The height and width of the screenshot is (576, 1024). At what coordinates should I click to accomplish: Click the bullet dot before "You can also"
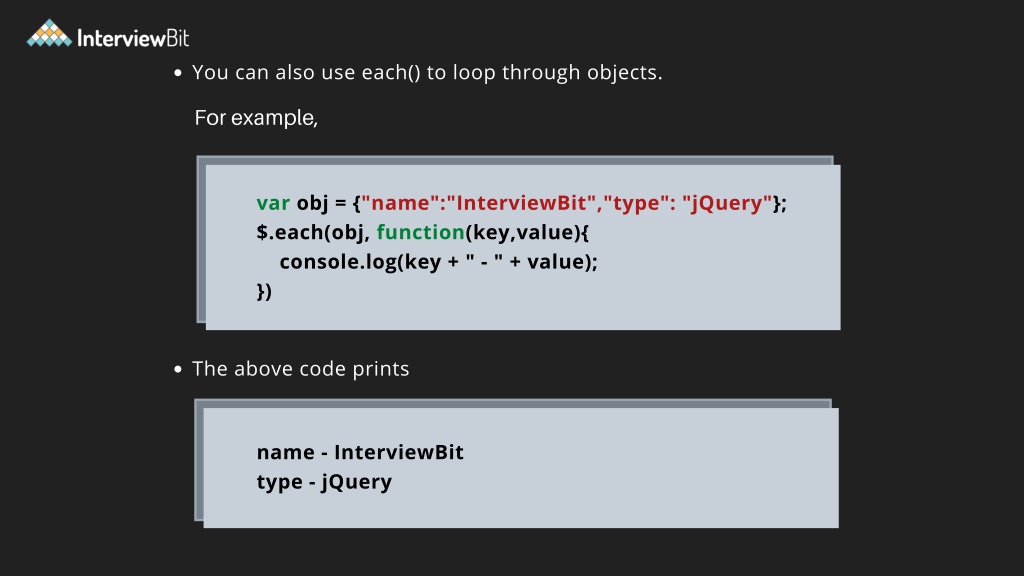click(x=178, y=73)
